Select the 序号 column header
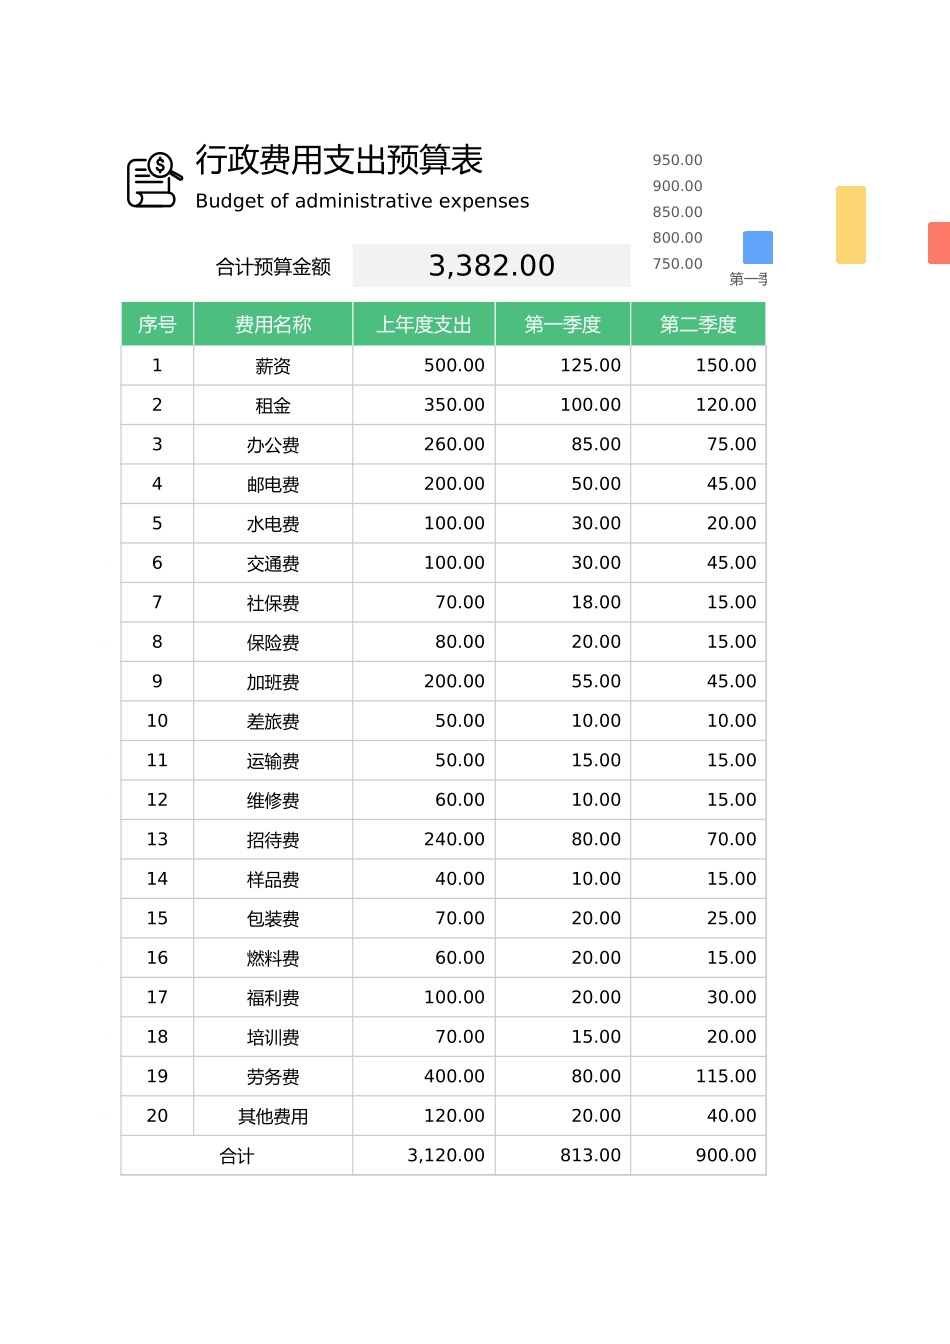Screen dimensions: 950x1344 point(156,323)
